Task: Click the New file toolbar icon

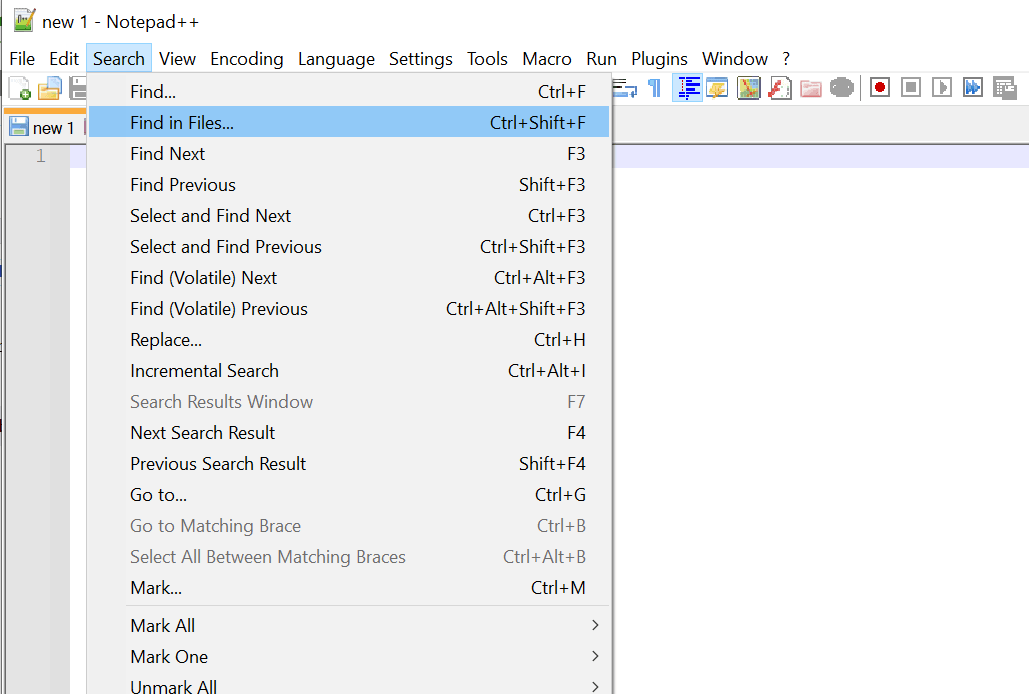Action: (19, 88)
